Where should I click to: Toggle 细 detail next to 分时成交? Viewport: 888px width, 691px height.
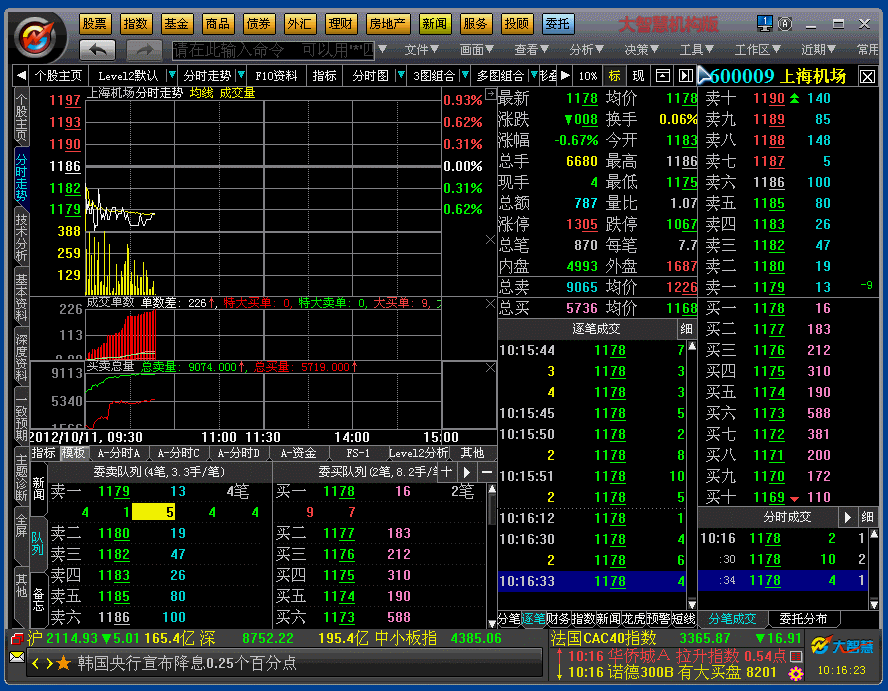pyautogui.click(x=867, y=517)
